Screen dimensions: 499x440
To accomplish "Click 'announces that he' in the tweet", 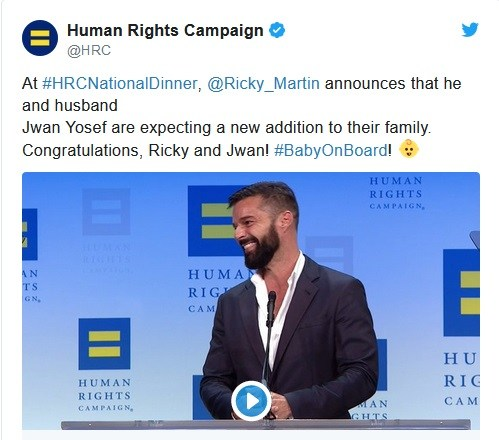I will click(393, 83).
